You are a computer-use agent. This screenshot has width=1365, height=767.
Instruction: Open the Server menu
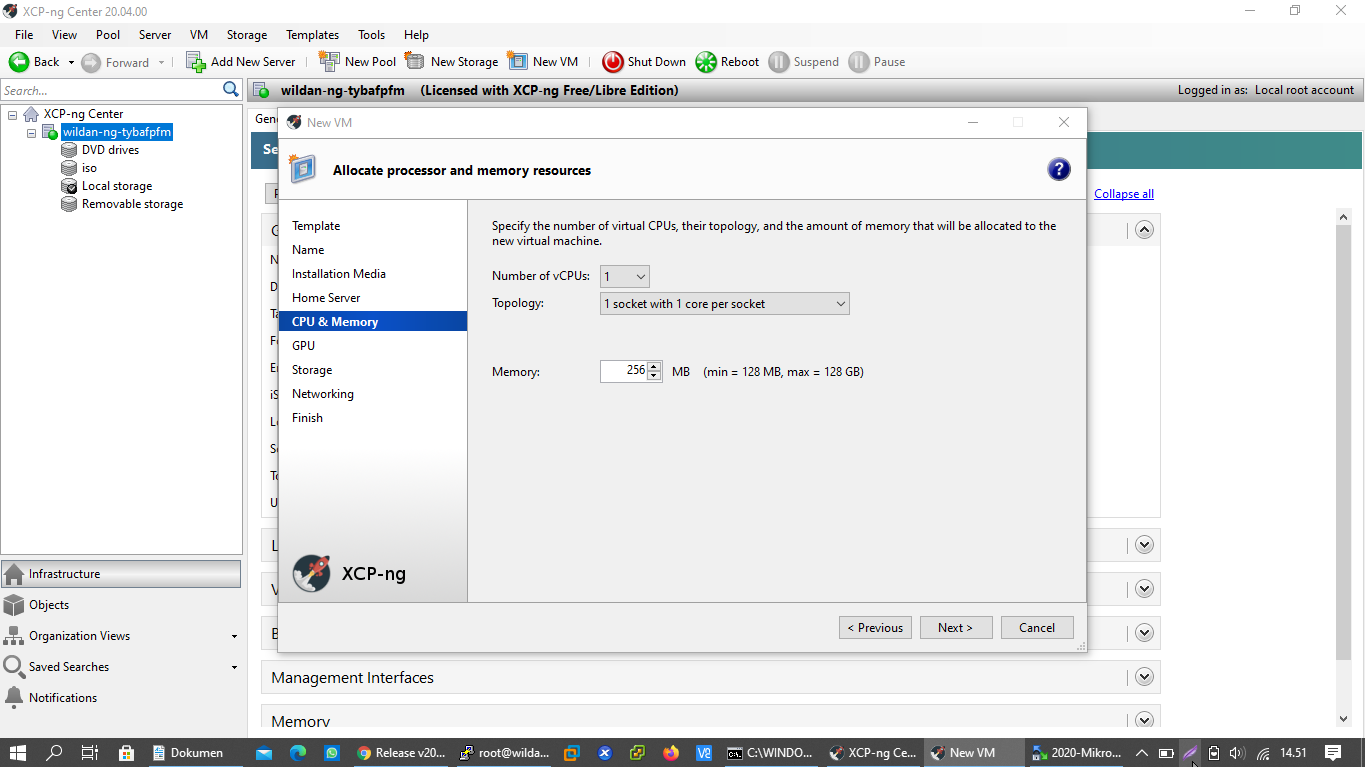(x=155, y=34)
